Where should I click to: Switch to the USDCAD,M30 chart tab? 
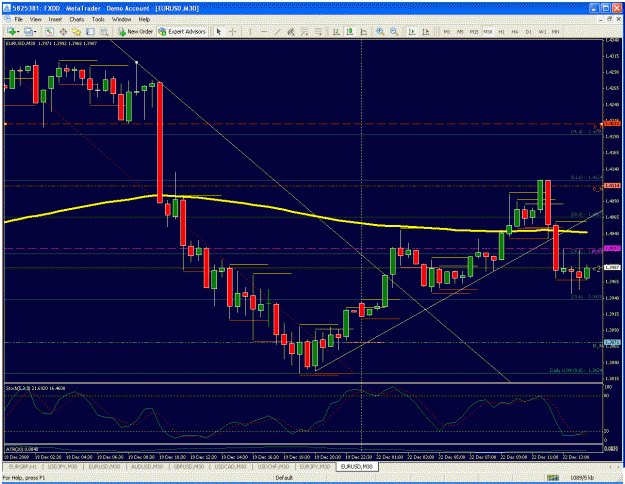pyautogui.click(x=230, y=466)
